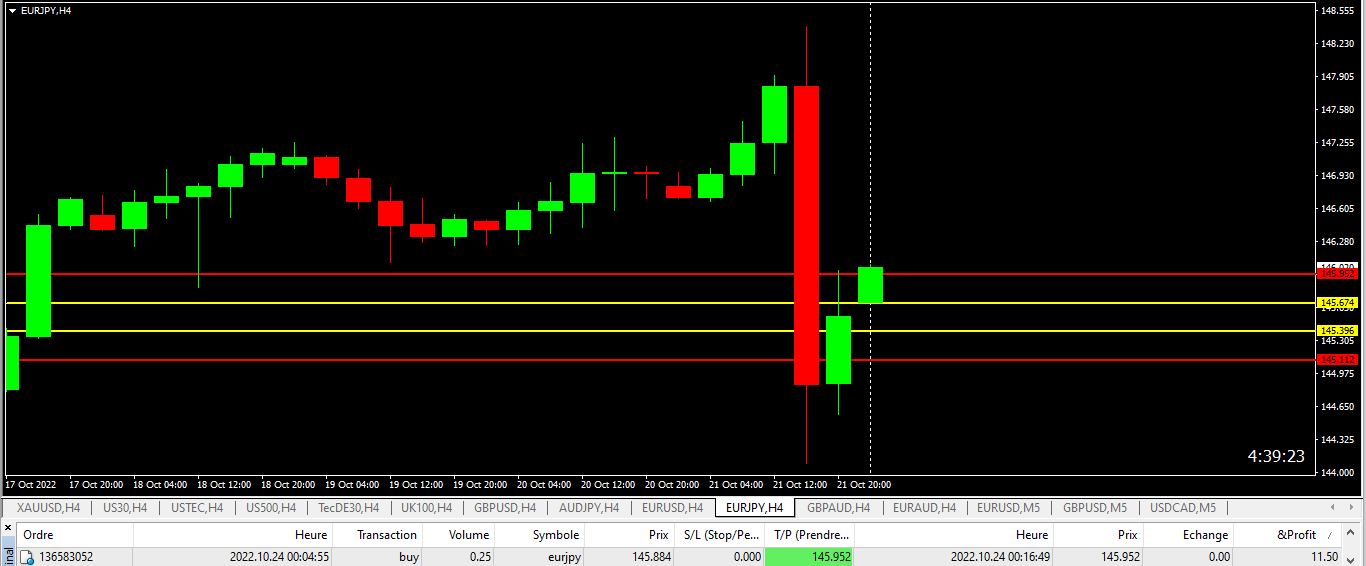Select the TecDE30,H4 chart tab
Viewport: 1366px width, 566px height.
click(x=349, y=507)
